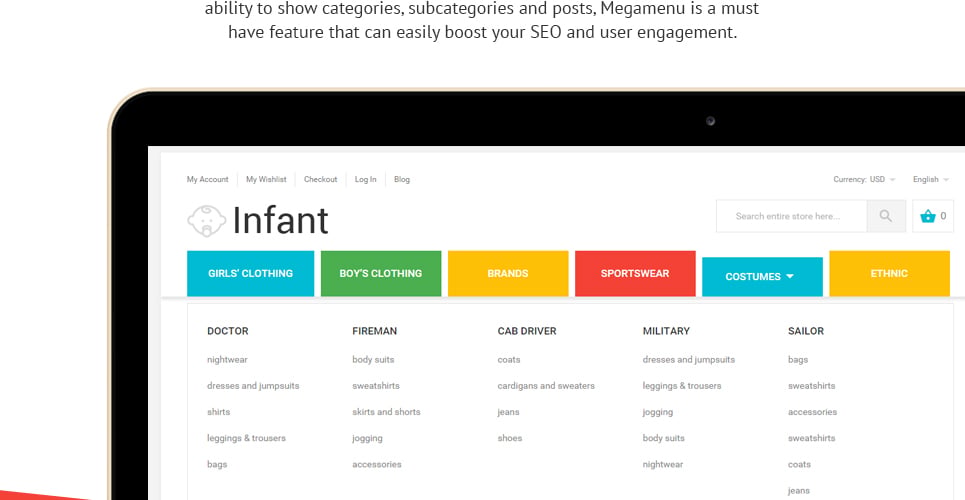Open nightwear under Doctor
Viewport: 965px width, 500px height.
click(x=227, y=360)
